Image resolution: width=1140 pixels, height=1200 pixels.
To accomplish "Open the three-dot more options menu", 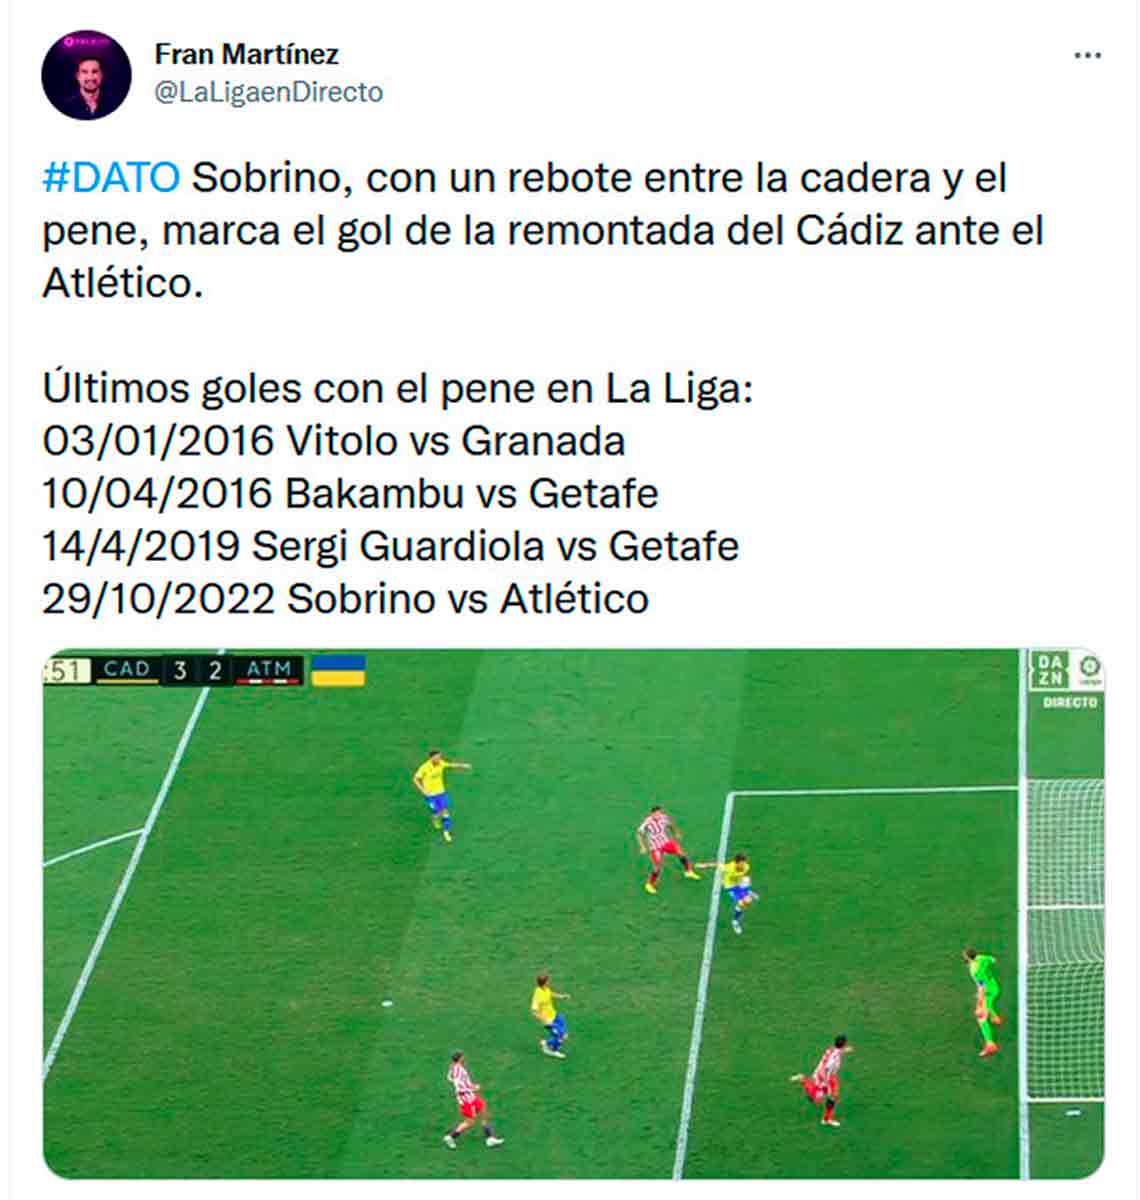I will [1087, 55].
